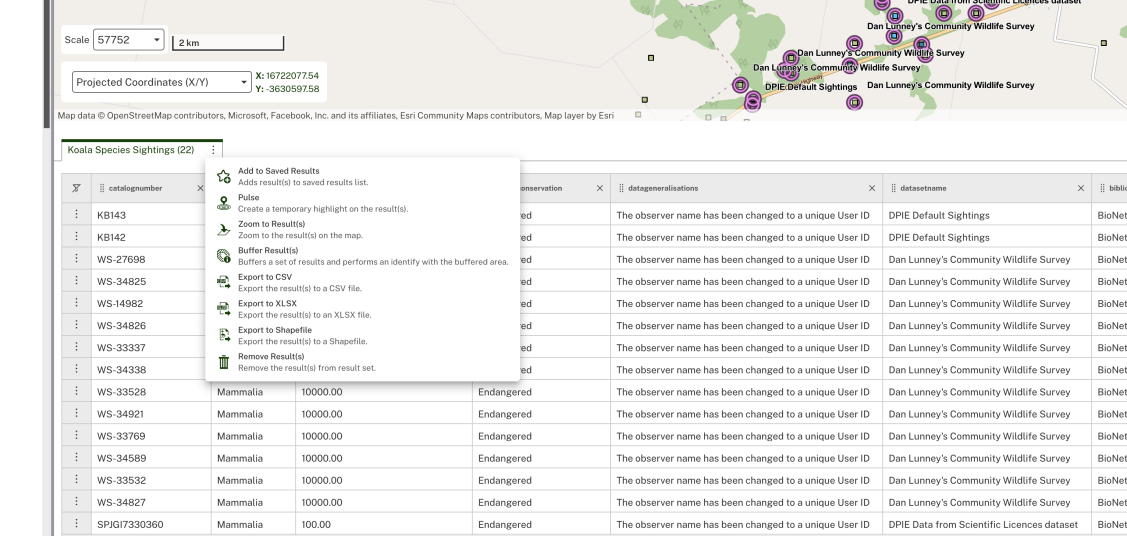
Task: Select DPIE Default Sightings cell in KB143 row
Action: [987, 215]
